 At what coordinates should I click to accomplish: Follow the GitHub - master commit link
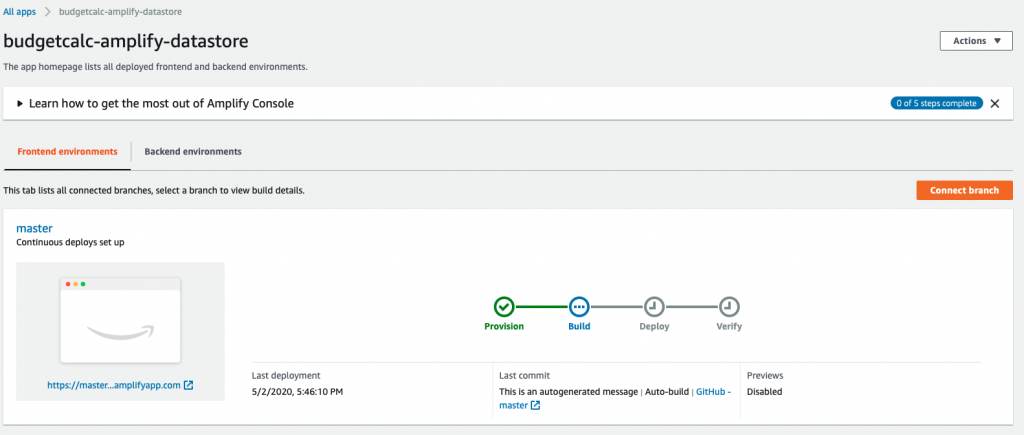(x=713, y=392)
